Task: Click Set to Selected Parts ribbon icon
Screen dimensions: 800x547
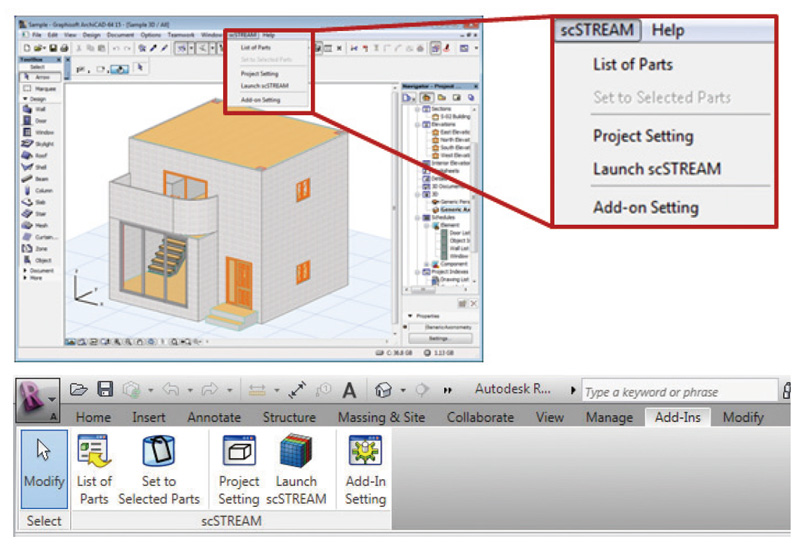Action: pyautogui.click(x=159, y=451)
